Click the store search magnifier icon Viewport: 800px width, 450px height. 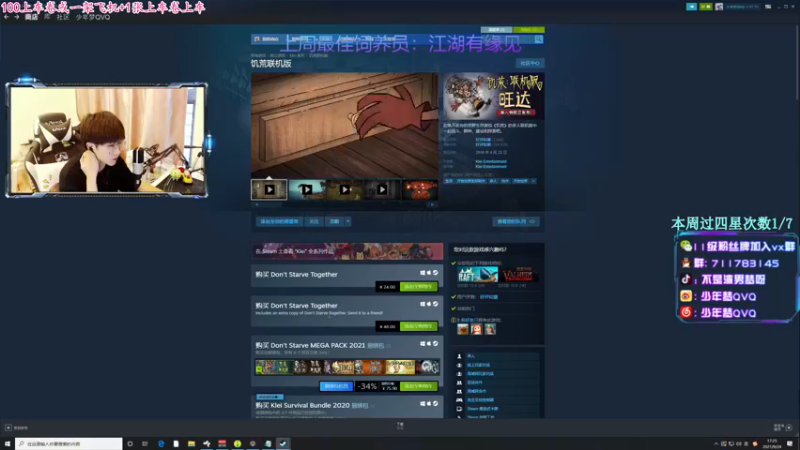(x=538, y=39)
